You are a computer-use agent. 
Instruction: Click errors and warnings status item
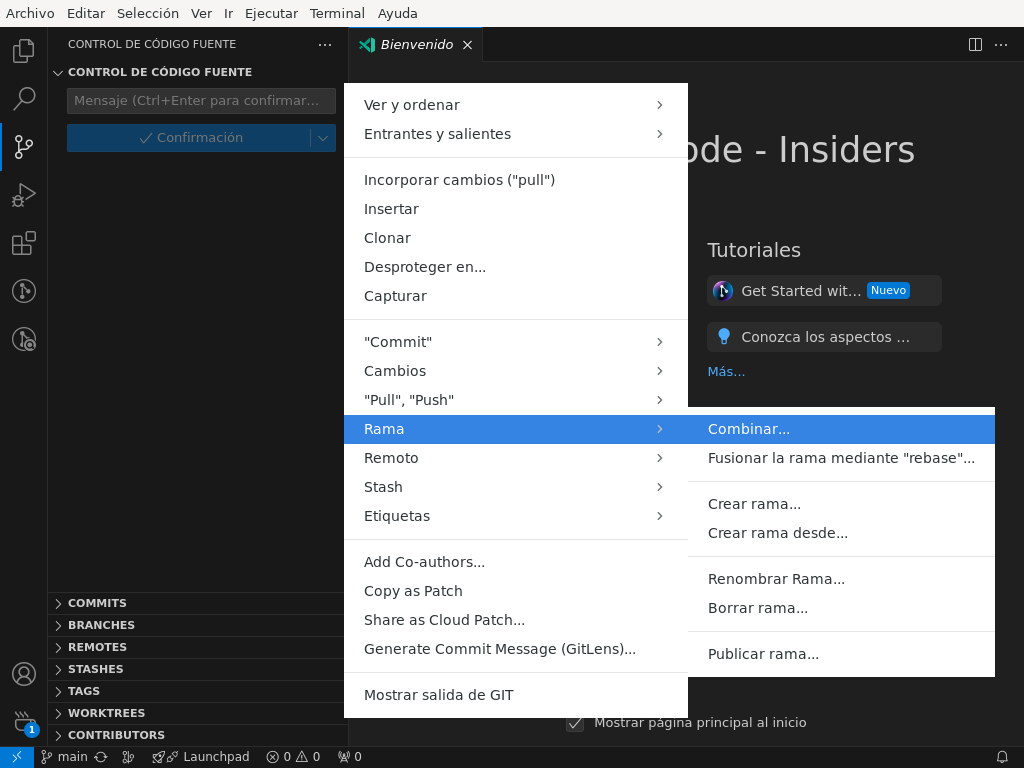[x=293, y=757]
